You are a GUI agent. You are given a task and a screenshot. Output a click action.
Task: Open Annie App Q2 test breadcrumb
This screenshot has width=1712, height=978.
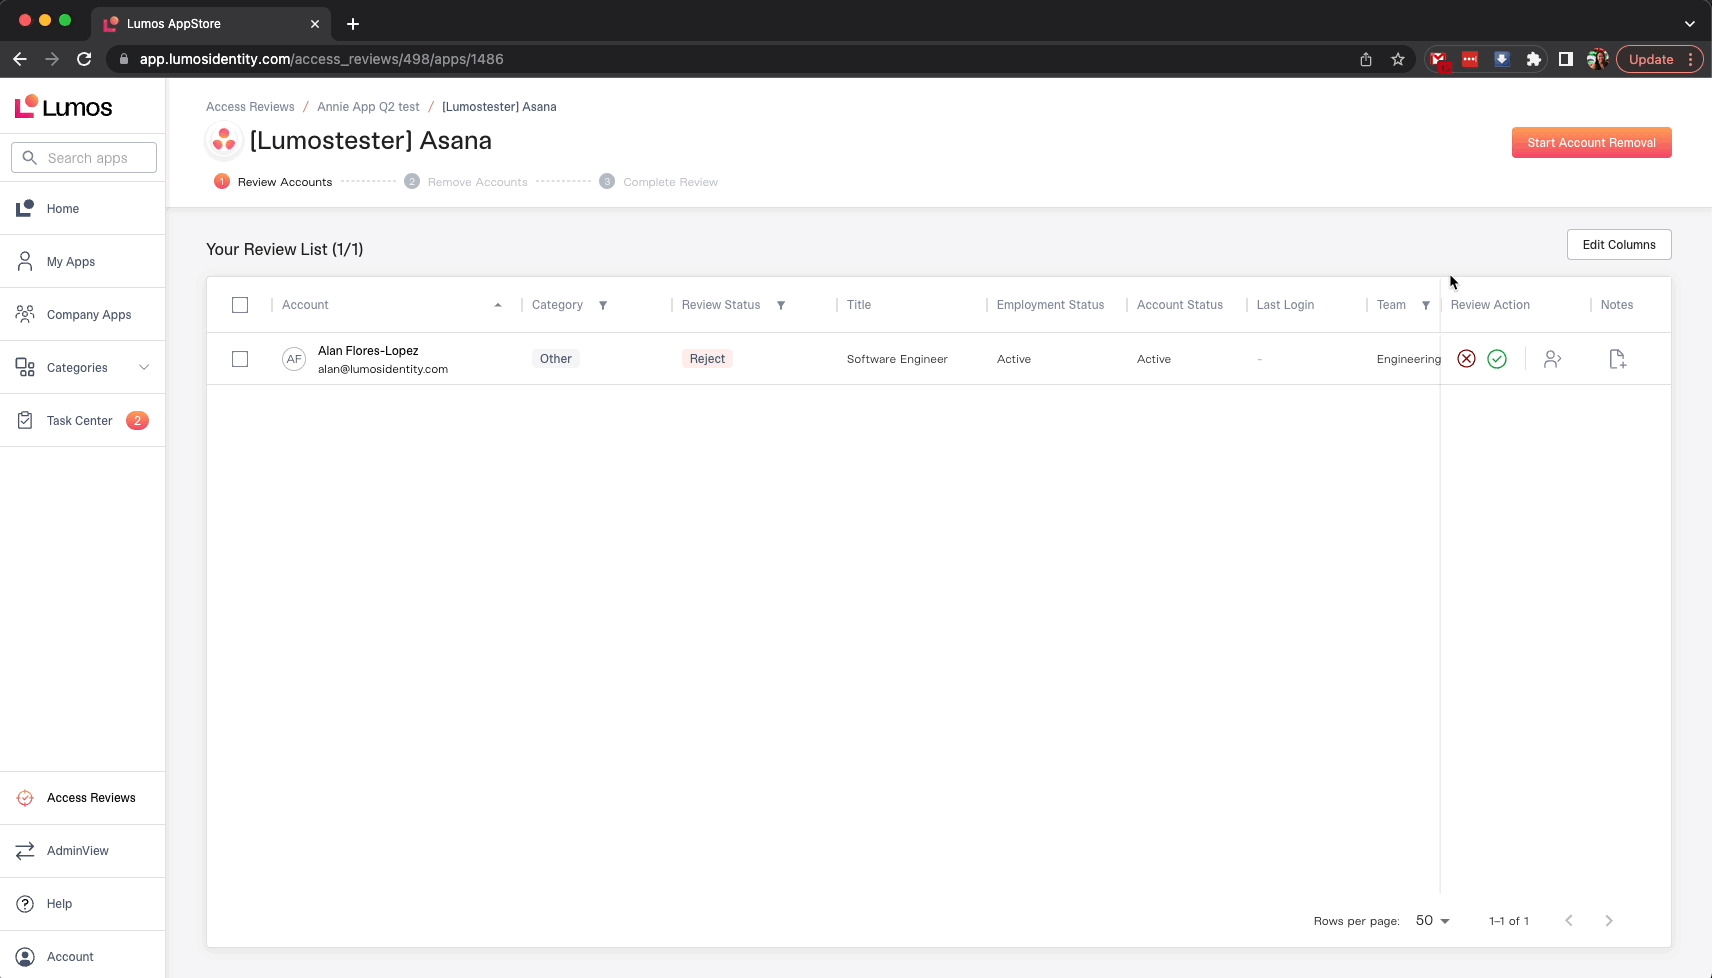coord(368,107)
